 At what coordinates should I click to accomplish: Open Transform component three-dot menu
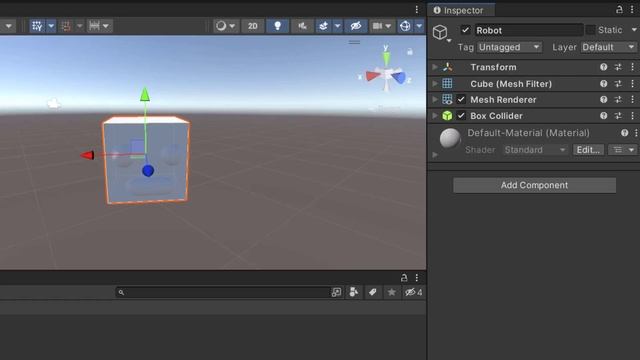pos(633,67)
